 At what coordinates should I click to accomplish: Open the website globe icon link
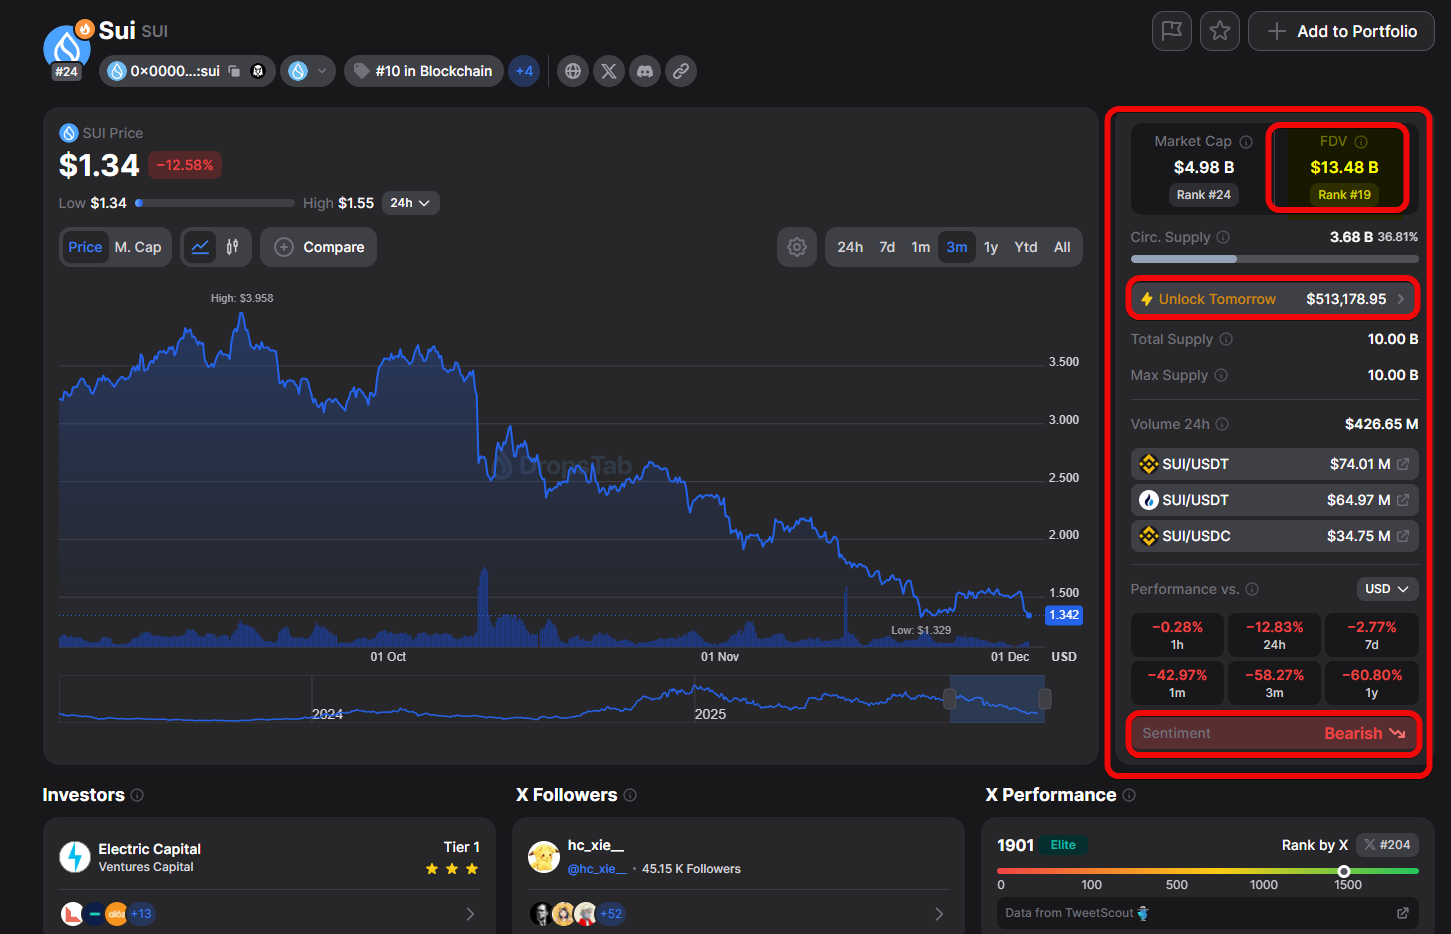pyautogui.click(x=573, y=71)
